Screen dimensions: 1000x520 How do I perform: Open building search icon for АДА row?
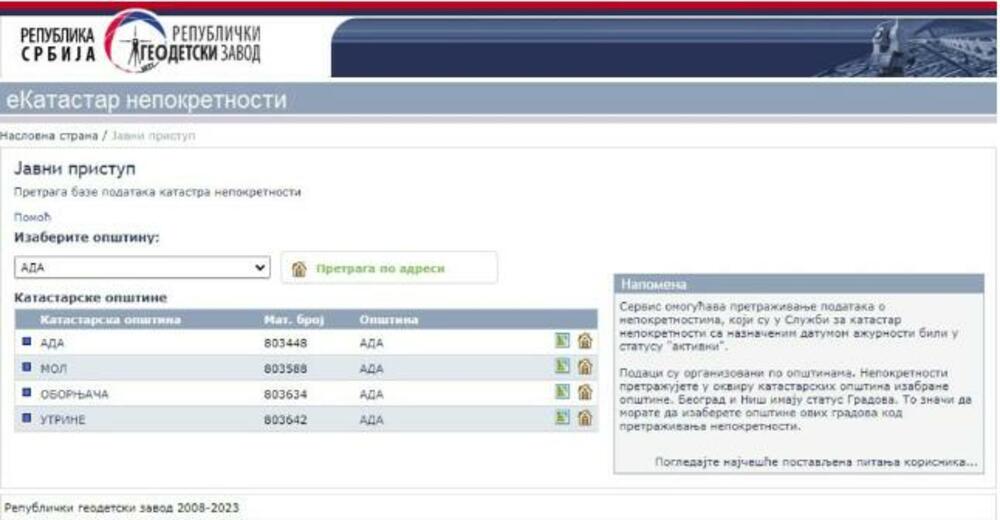[x=585, y=341]
